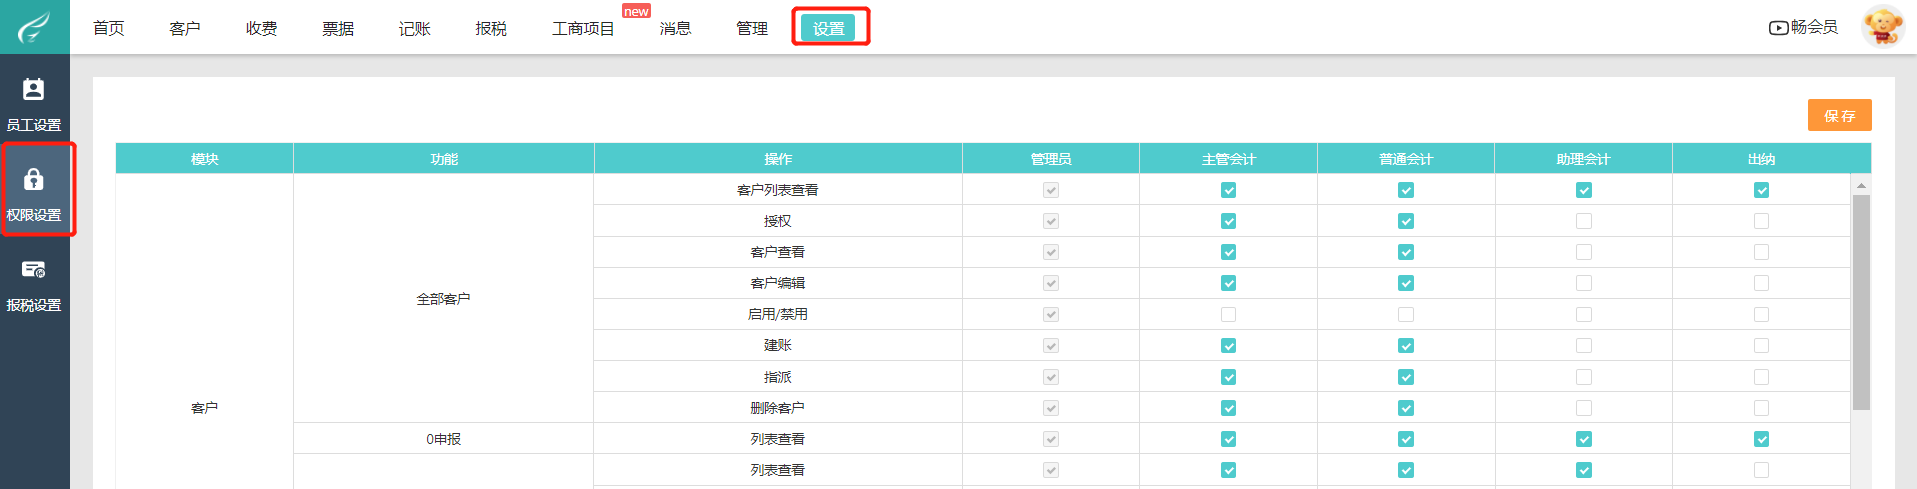Toggle 出纳 checkbox for 0申报 列表查看
This screenshot has width=1917, height=489.
(x=1761, y=439)
